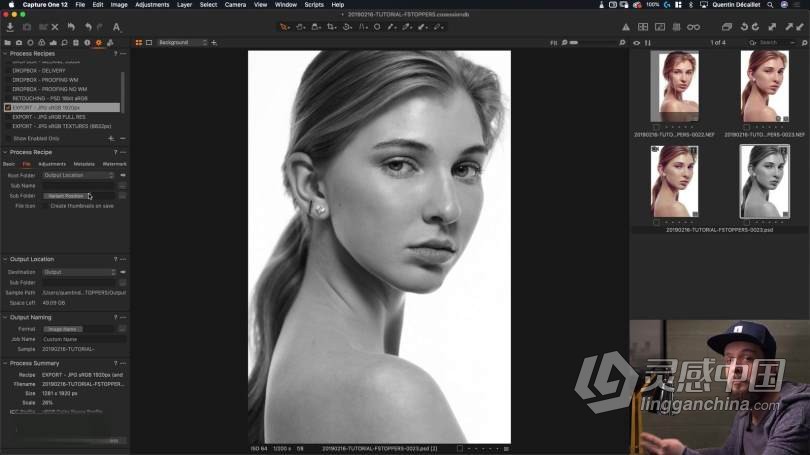Viewport: 810px width, 455px height.
Task: Toggle the Grid overlay icon
Action: pos(676,27)
